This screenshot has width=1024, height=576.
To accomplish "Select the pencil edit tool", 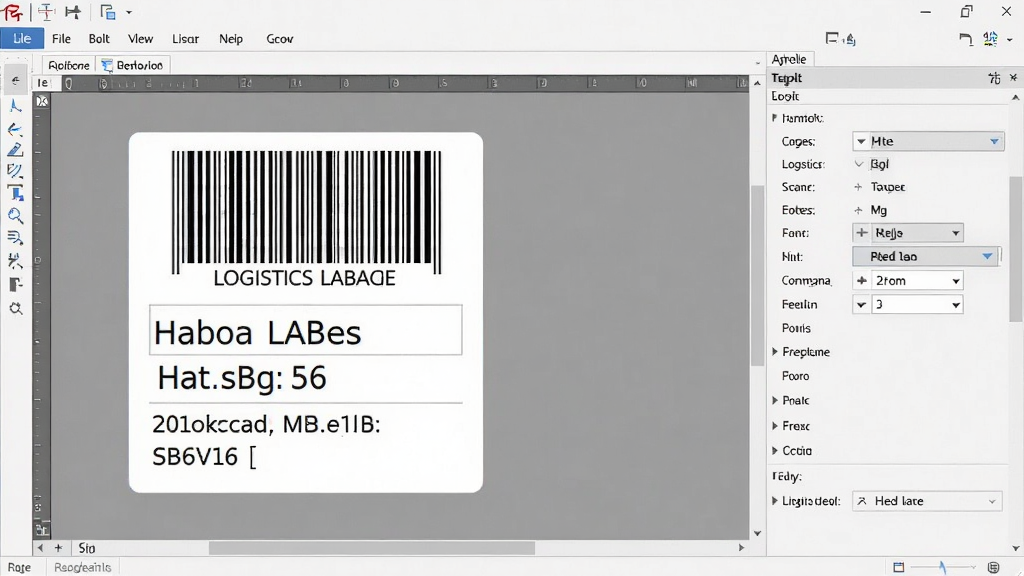I will point(15,150).
